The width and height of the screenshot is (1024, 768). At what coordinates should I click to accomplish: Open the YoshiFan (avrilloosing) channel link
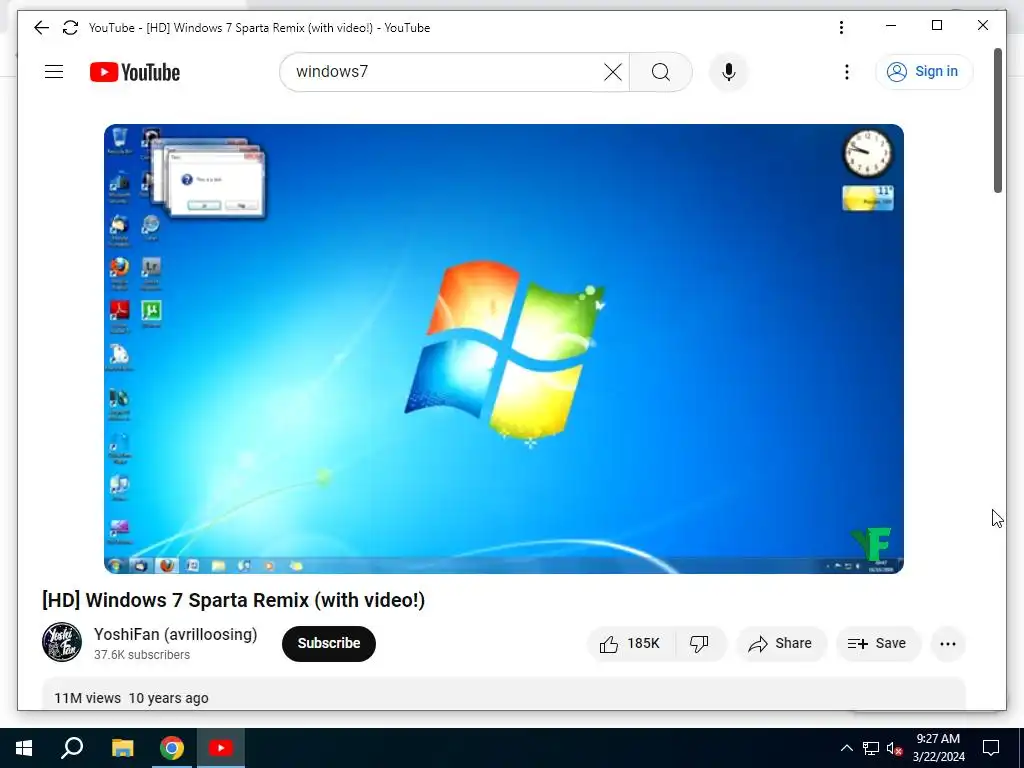pyautogui.click(x=176, y=634)
